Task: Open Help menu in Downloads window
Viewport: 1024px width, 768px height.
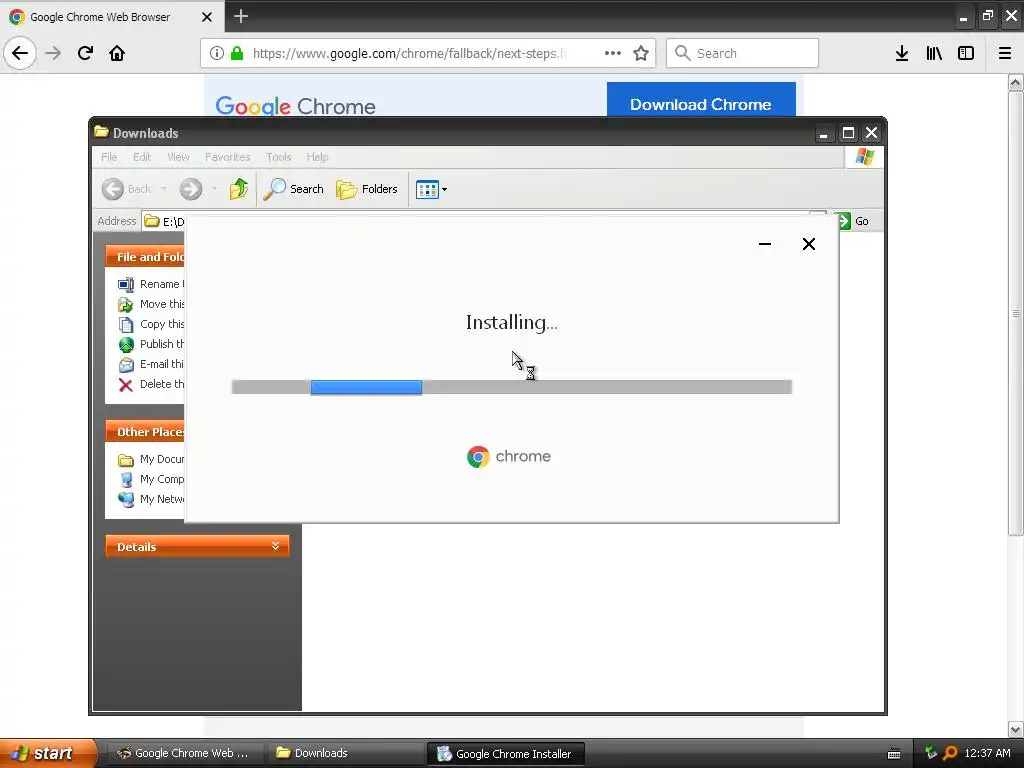Action: point(317,157)
